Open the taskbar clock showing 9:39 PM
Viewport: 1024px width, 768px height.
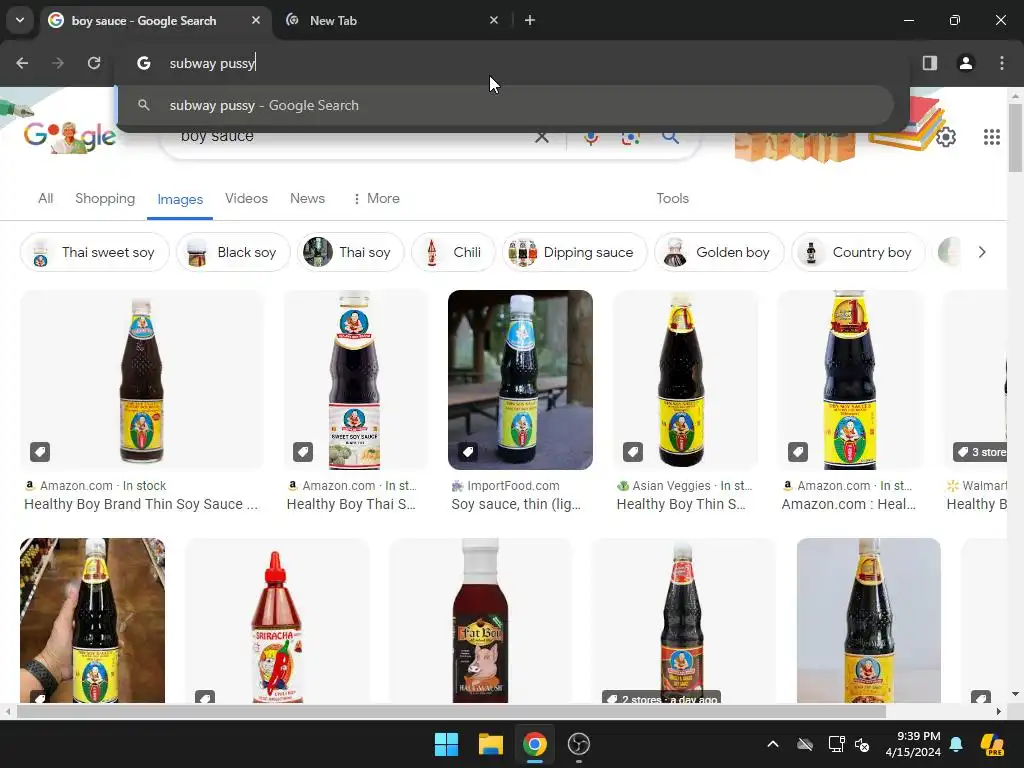pos(913,744)
